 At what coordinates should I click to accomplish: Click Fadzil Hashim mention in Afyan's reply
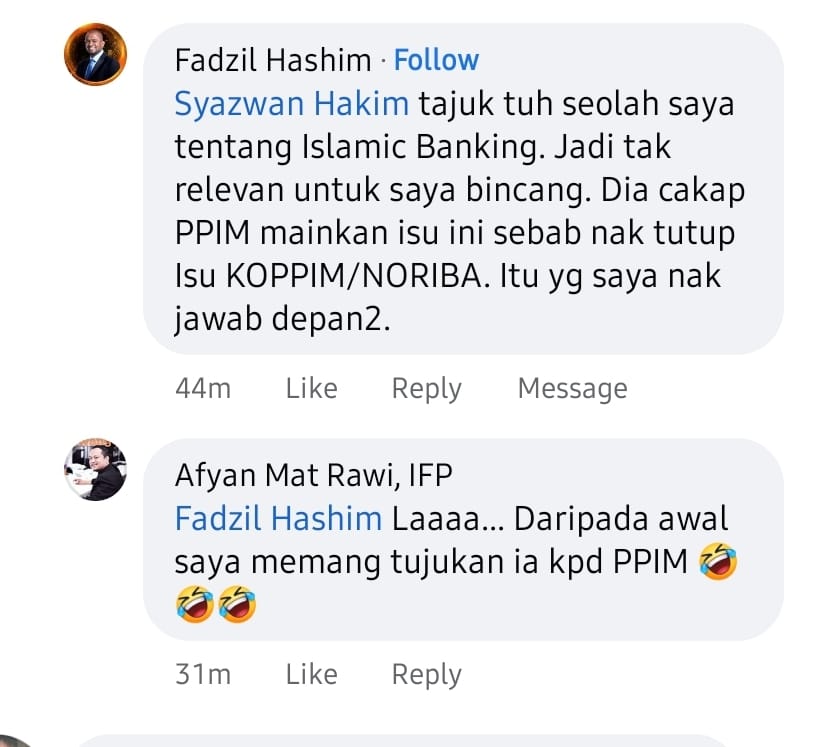click(x=278, y=518)
